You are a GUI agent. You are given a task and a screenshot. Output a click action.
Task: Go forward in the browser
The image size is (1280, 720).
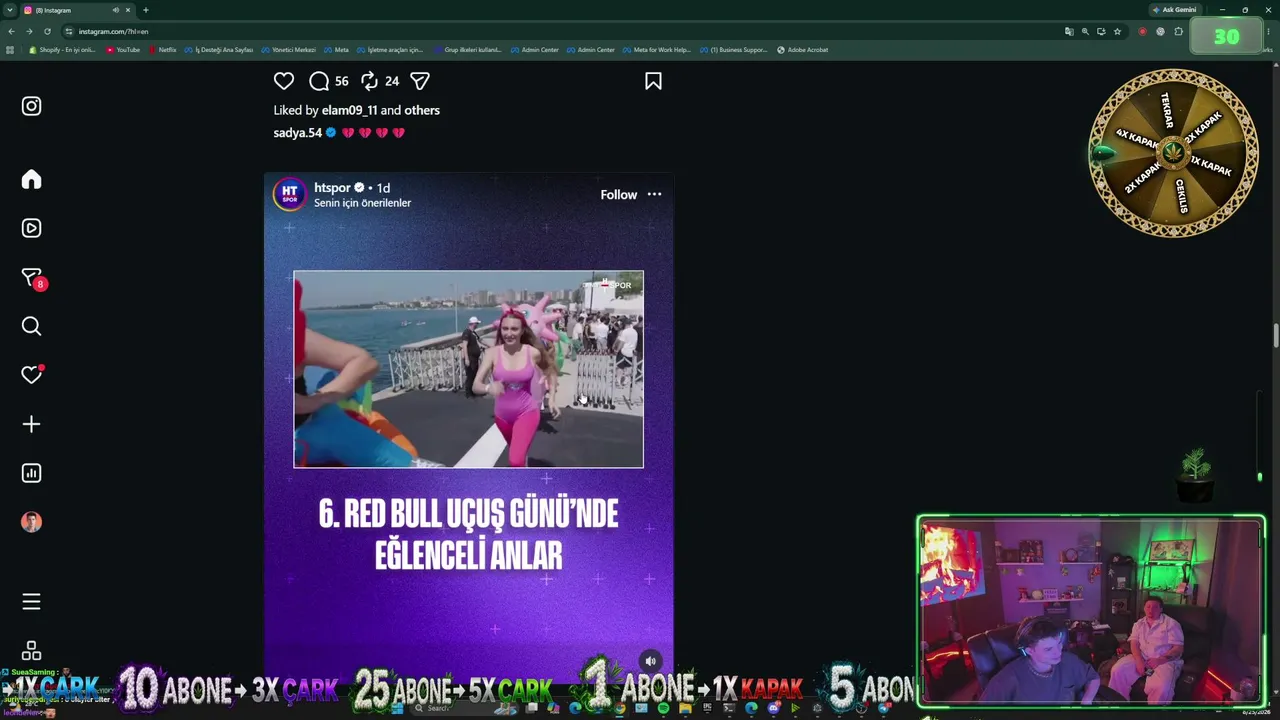coord(29,31)
